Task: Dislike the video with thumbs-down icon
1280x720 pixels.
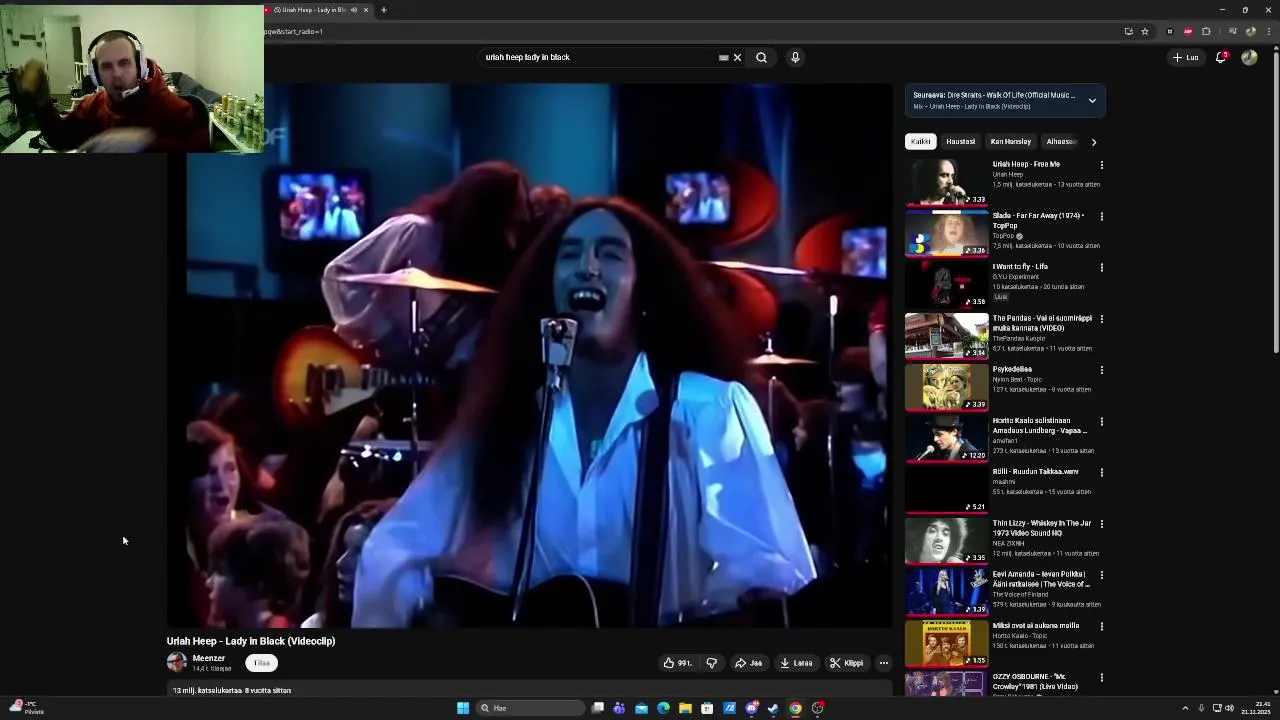Action: click(712, 663)
